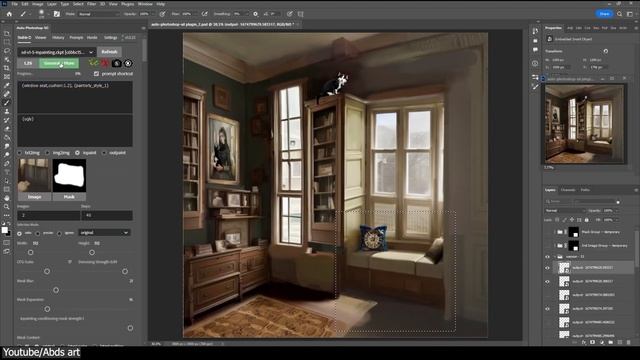Click the Home icon in options bar
This screenshot has height=360, width=640.
[9, 14]
